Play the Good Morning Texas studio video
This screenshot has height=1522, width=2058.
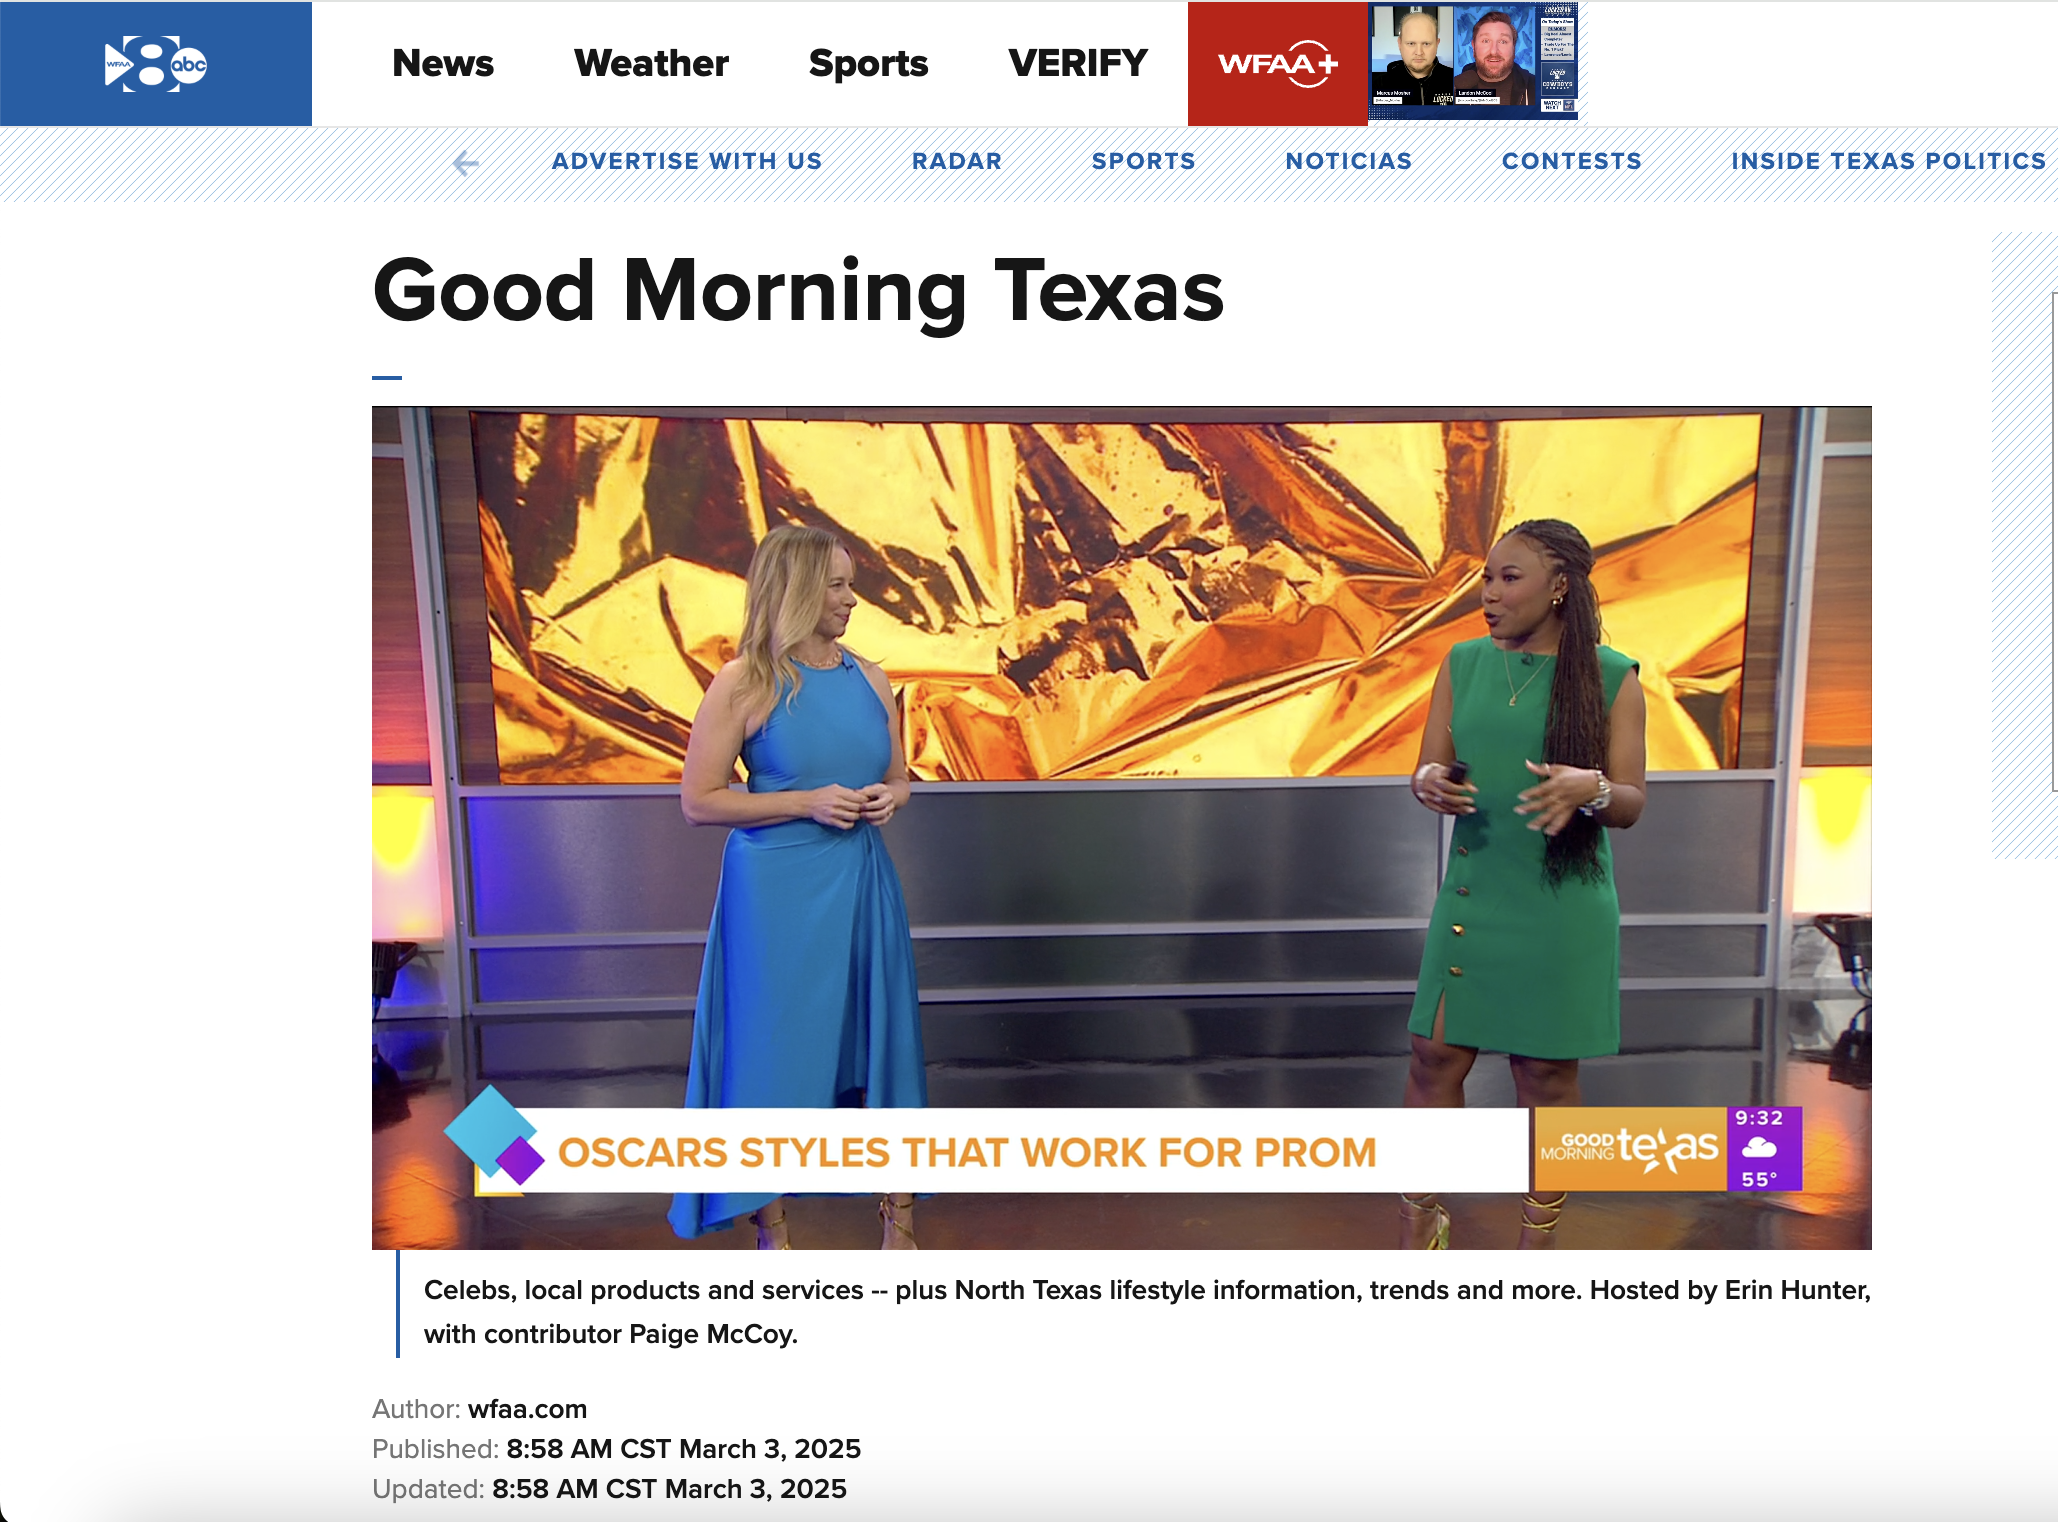[x=1121, y=827]
